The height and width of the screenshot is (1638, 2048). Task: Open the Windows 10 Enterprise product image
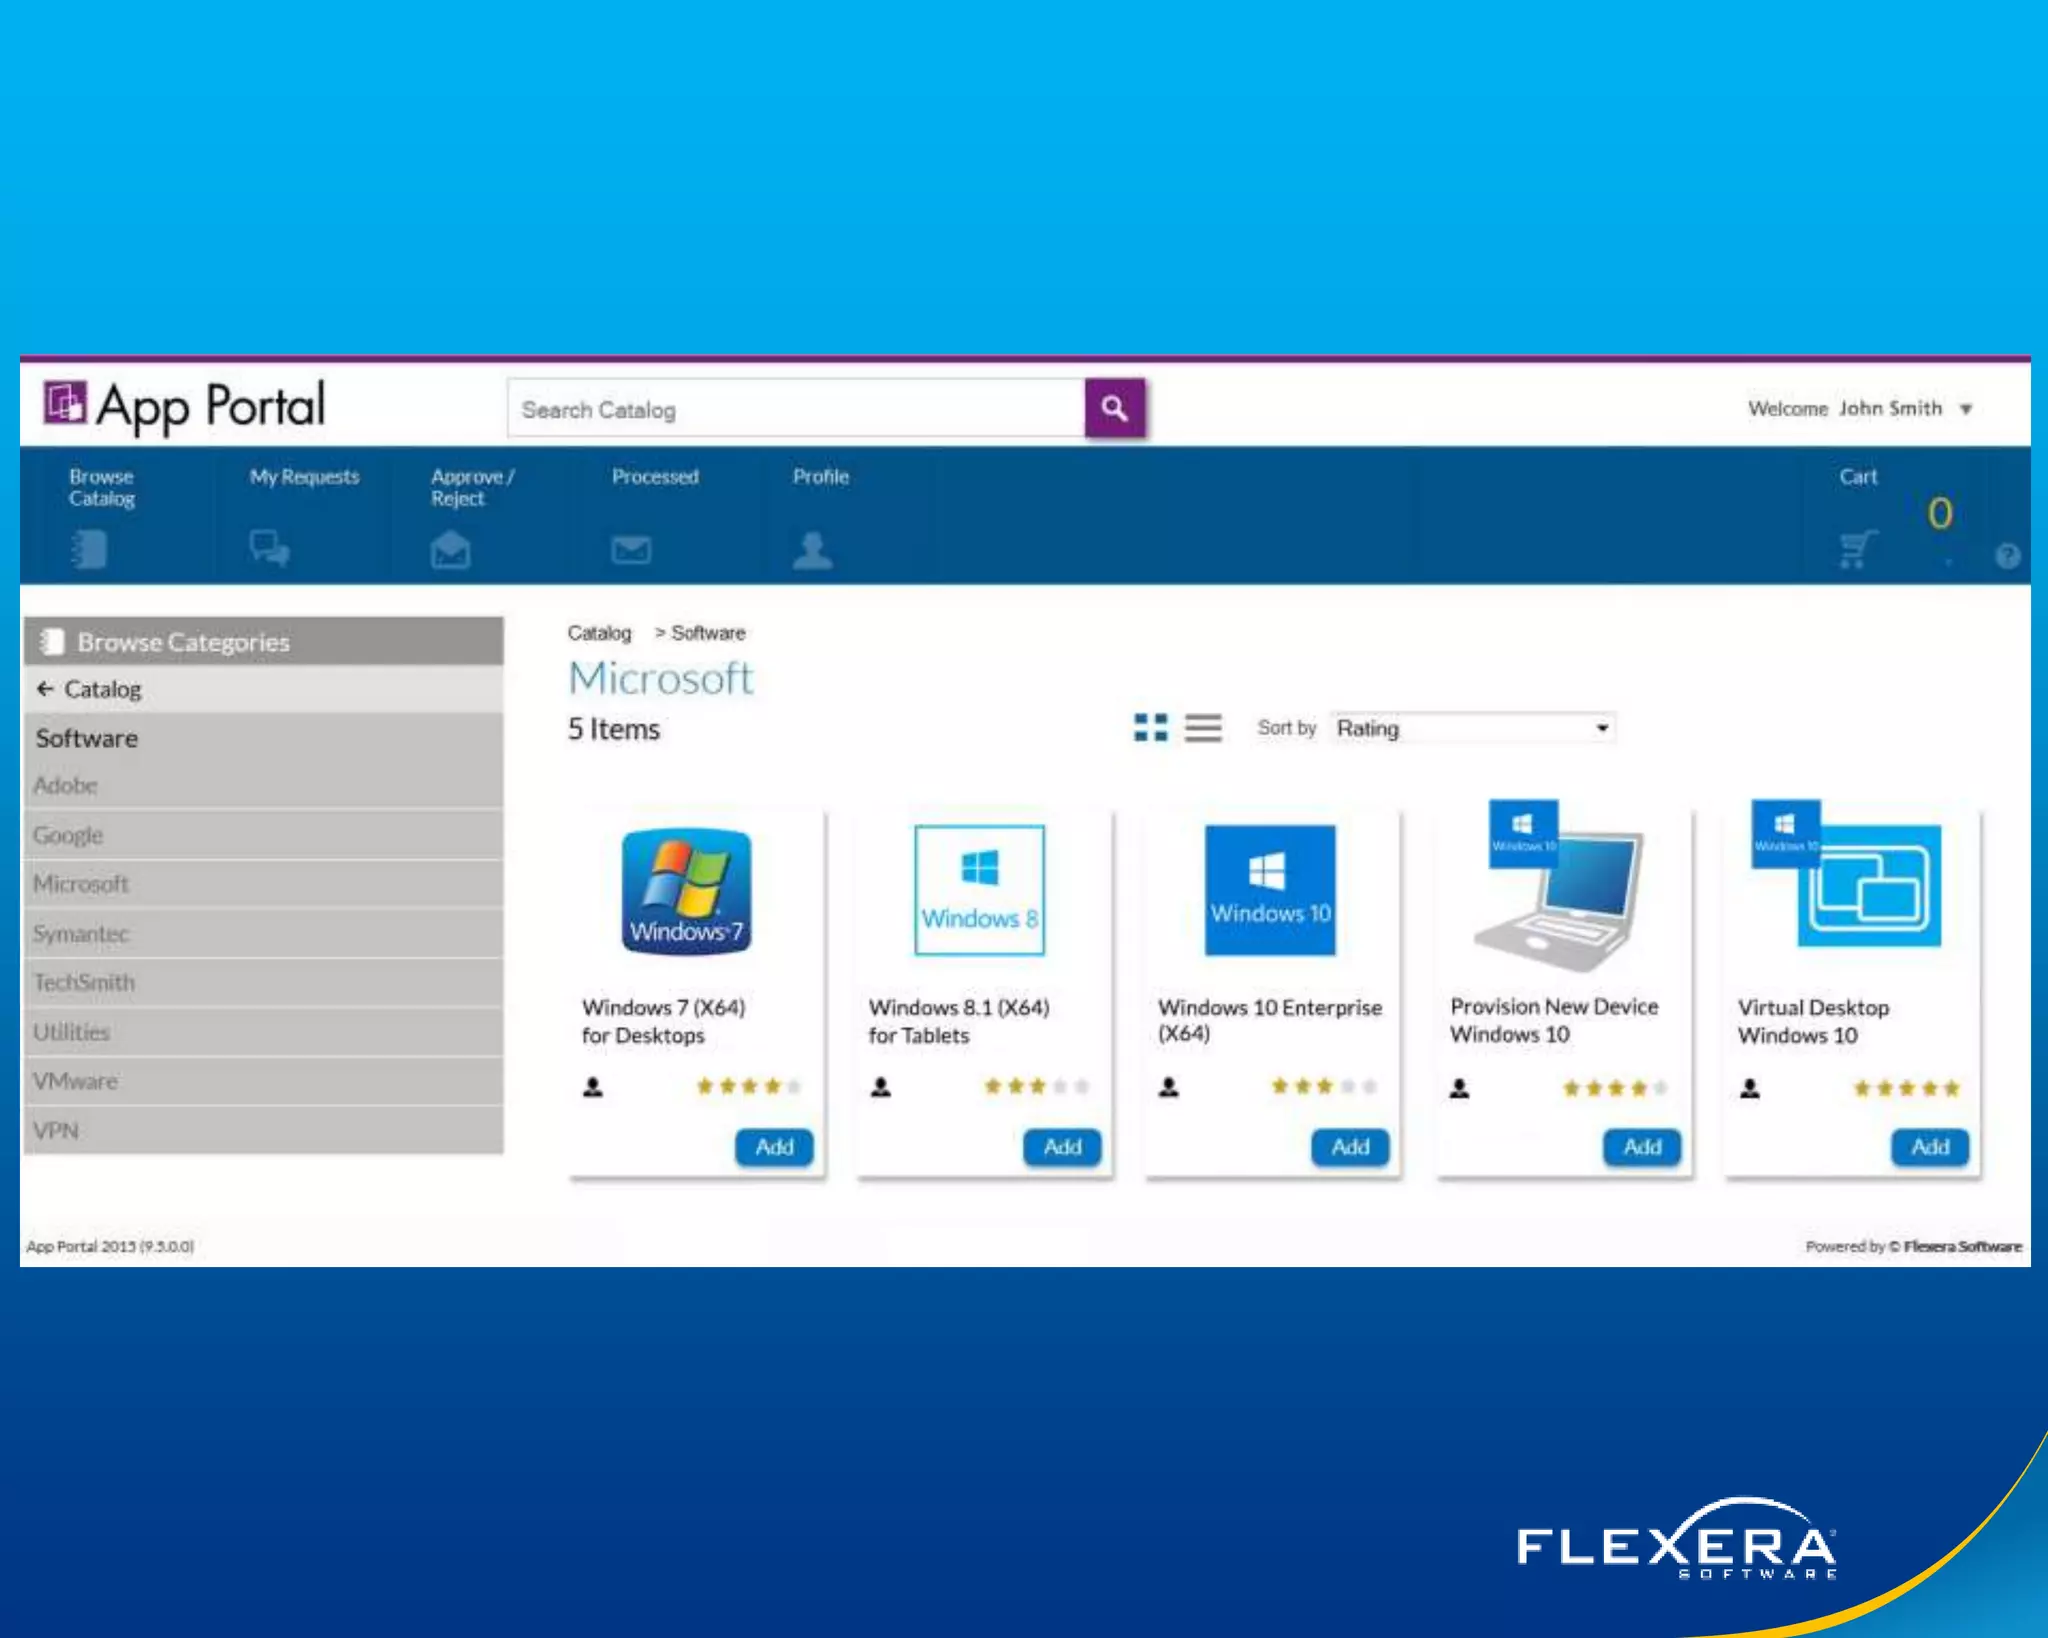pos(1269,890)
